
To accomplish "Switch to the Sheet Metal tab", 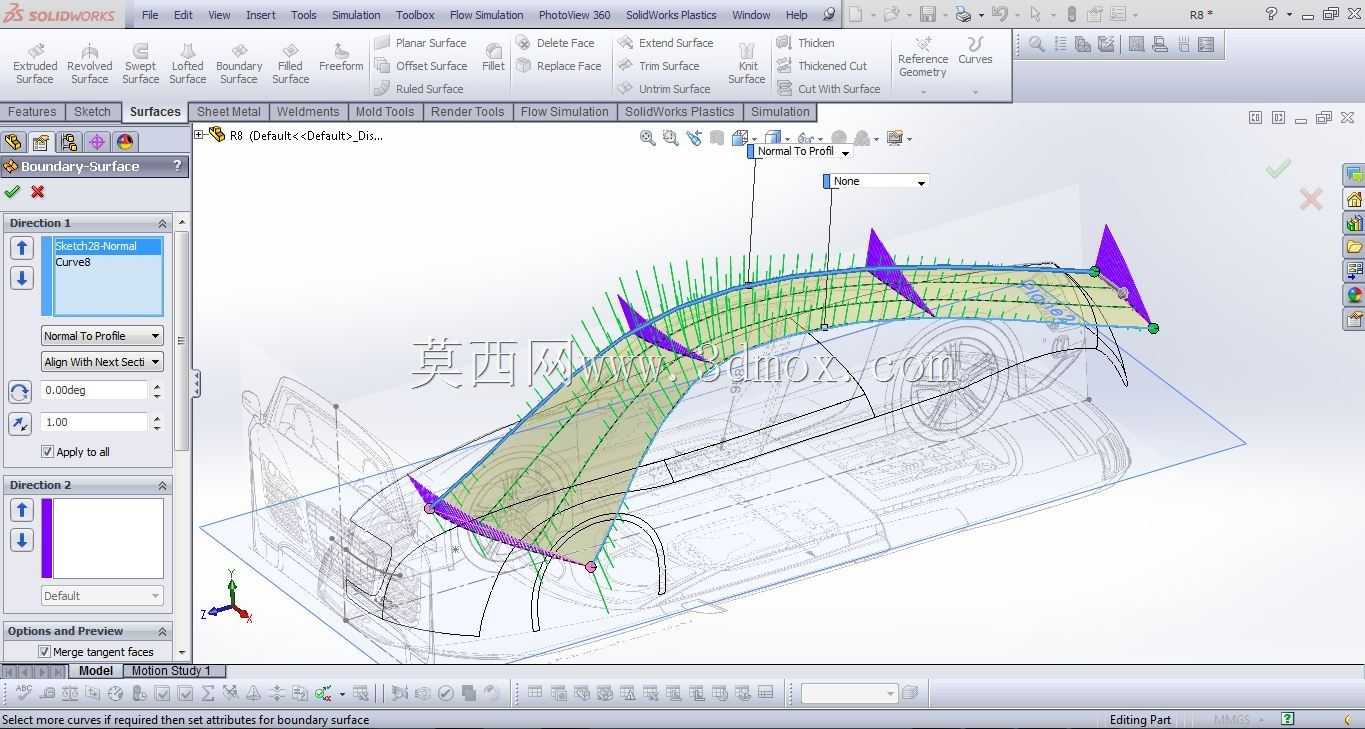I will click(228, 112).
